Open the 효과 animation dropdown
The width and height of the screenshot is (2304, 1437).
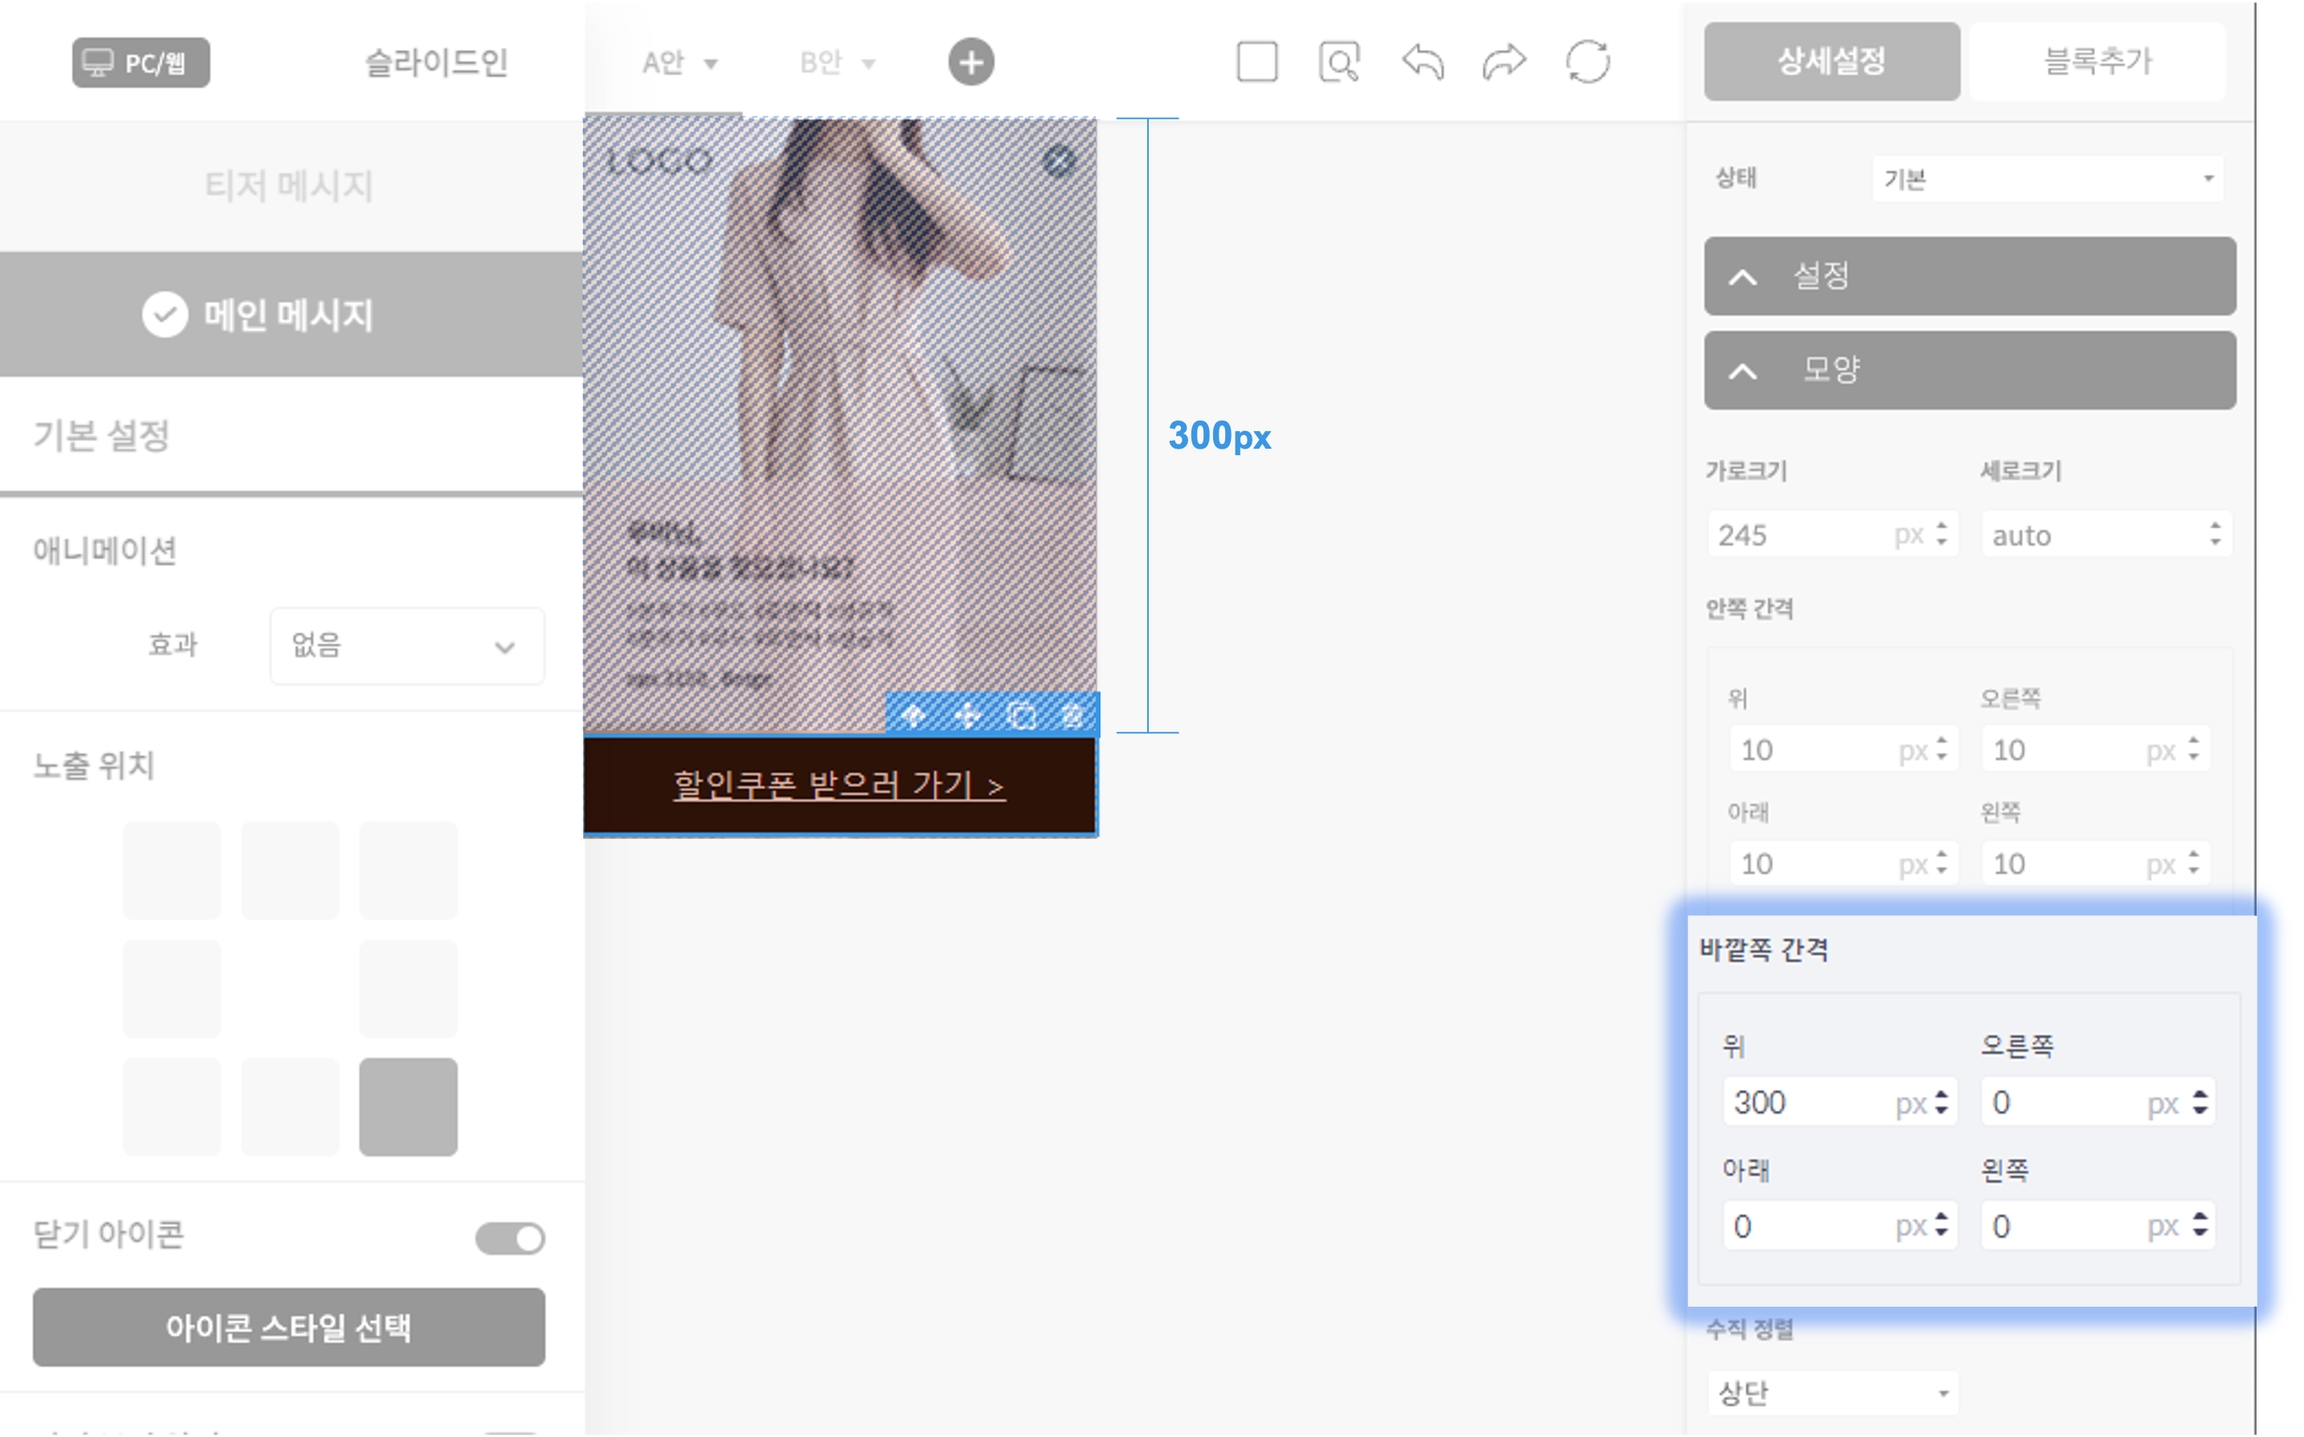tap(406, 646)
